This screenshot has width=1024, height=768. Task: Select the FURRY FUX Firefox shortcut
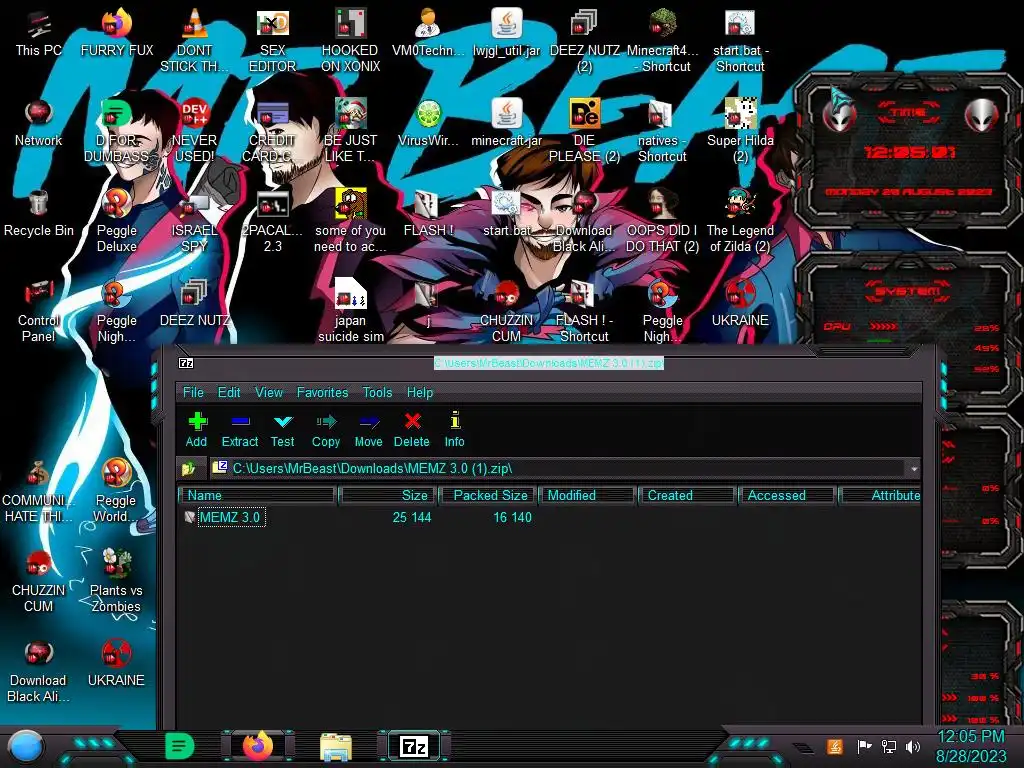click(117, 34)
